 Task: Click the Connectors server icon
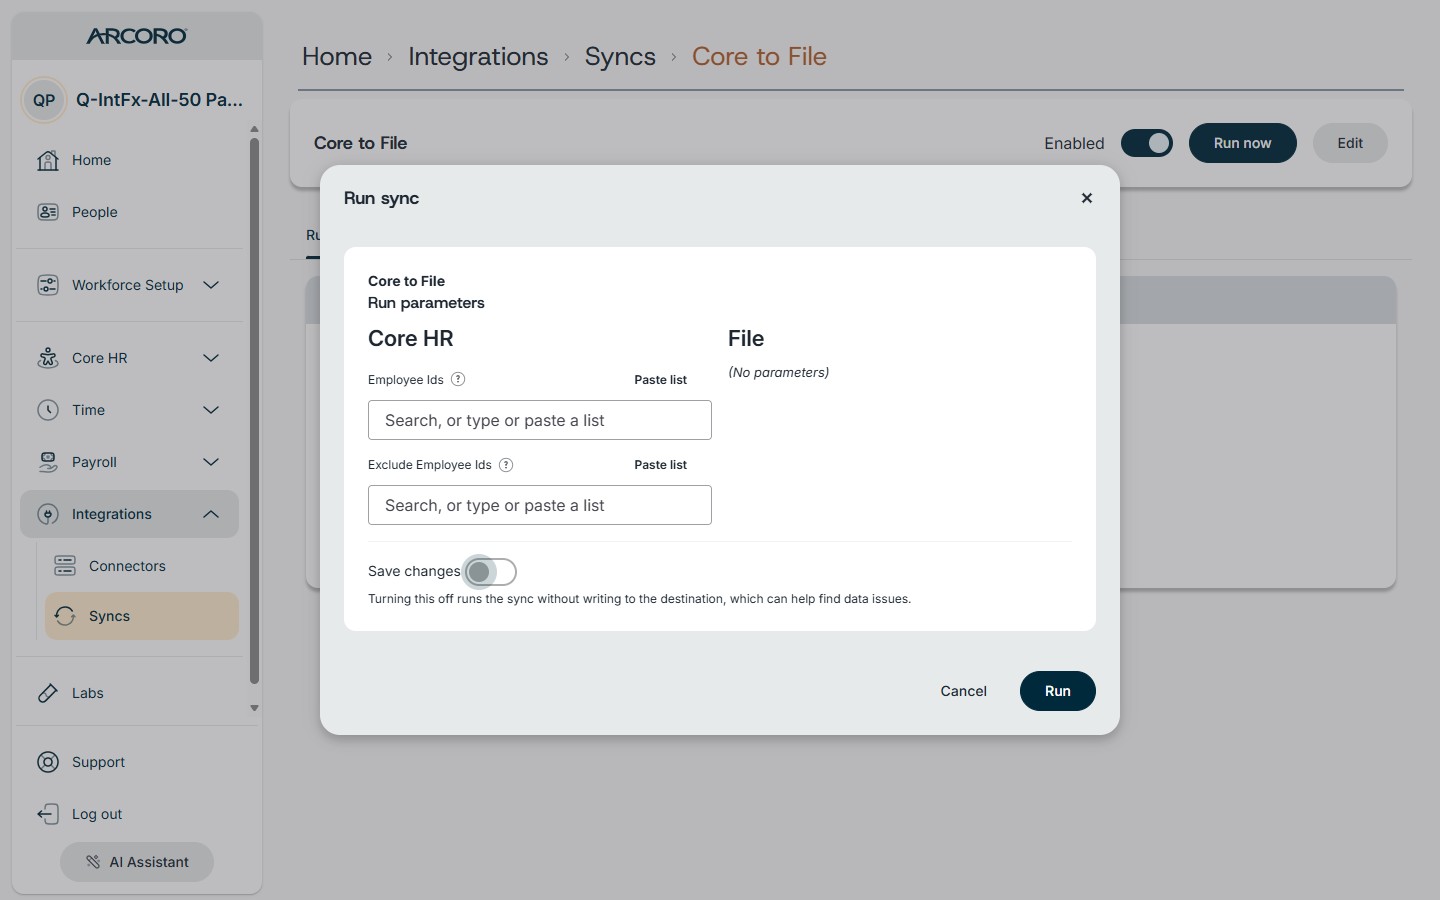65,566
